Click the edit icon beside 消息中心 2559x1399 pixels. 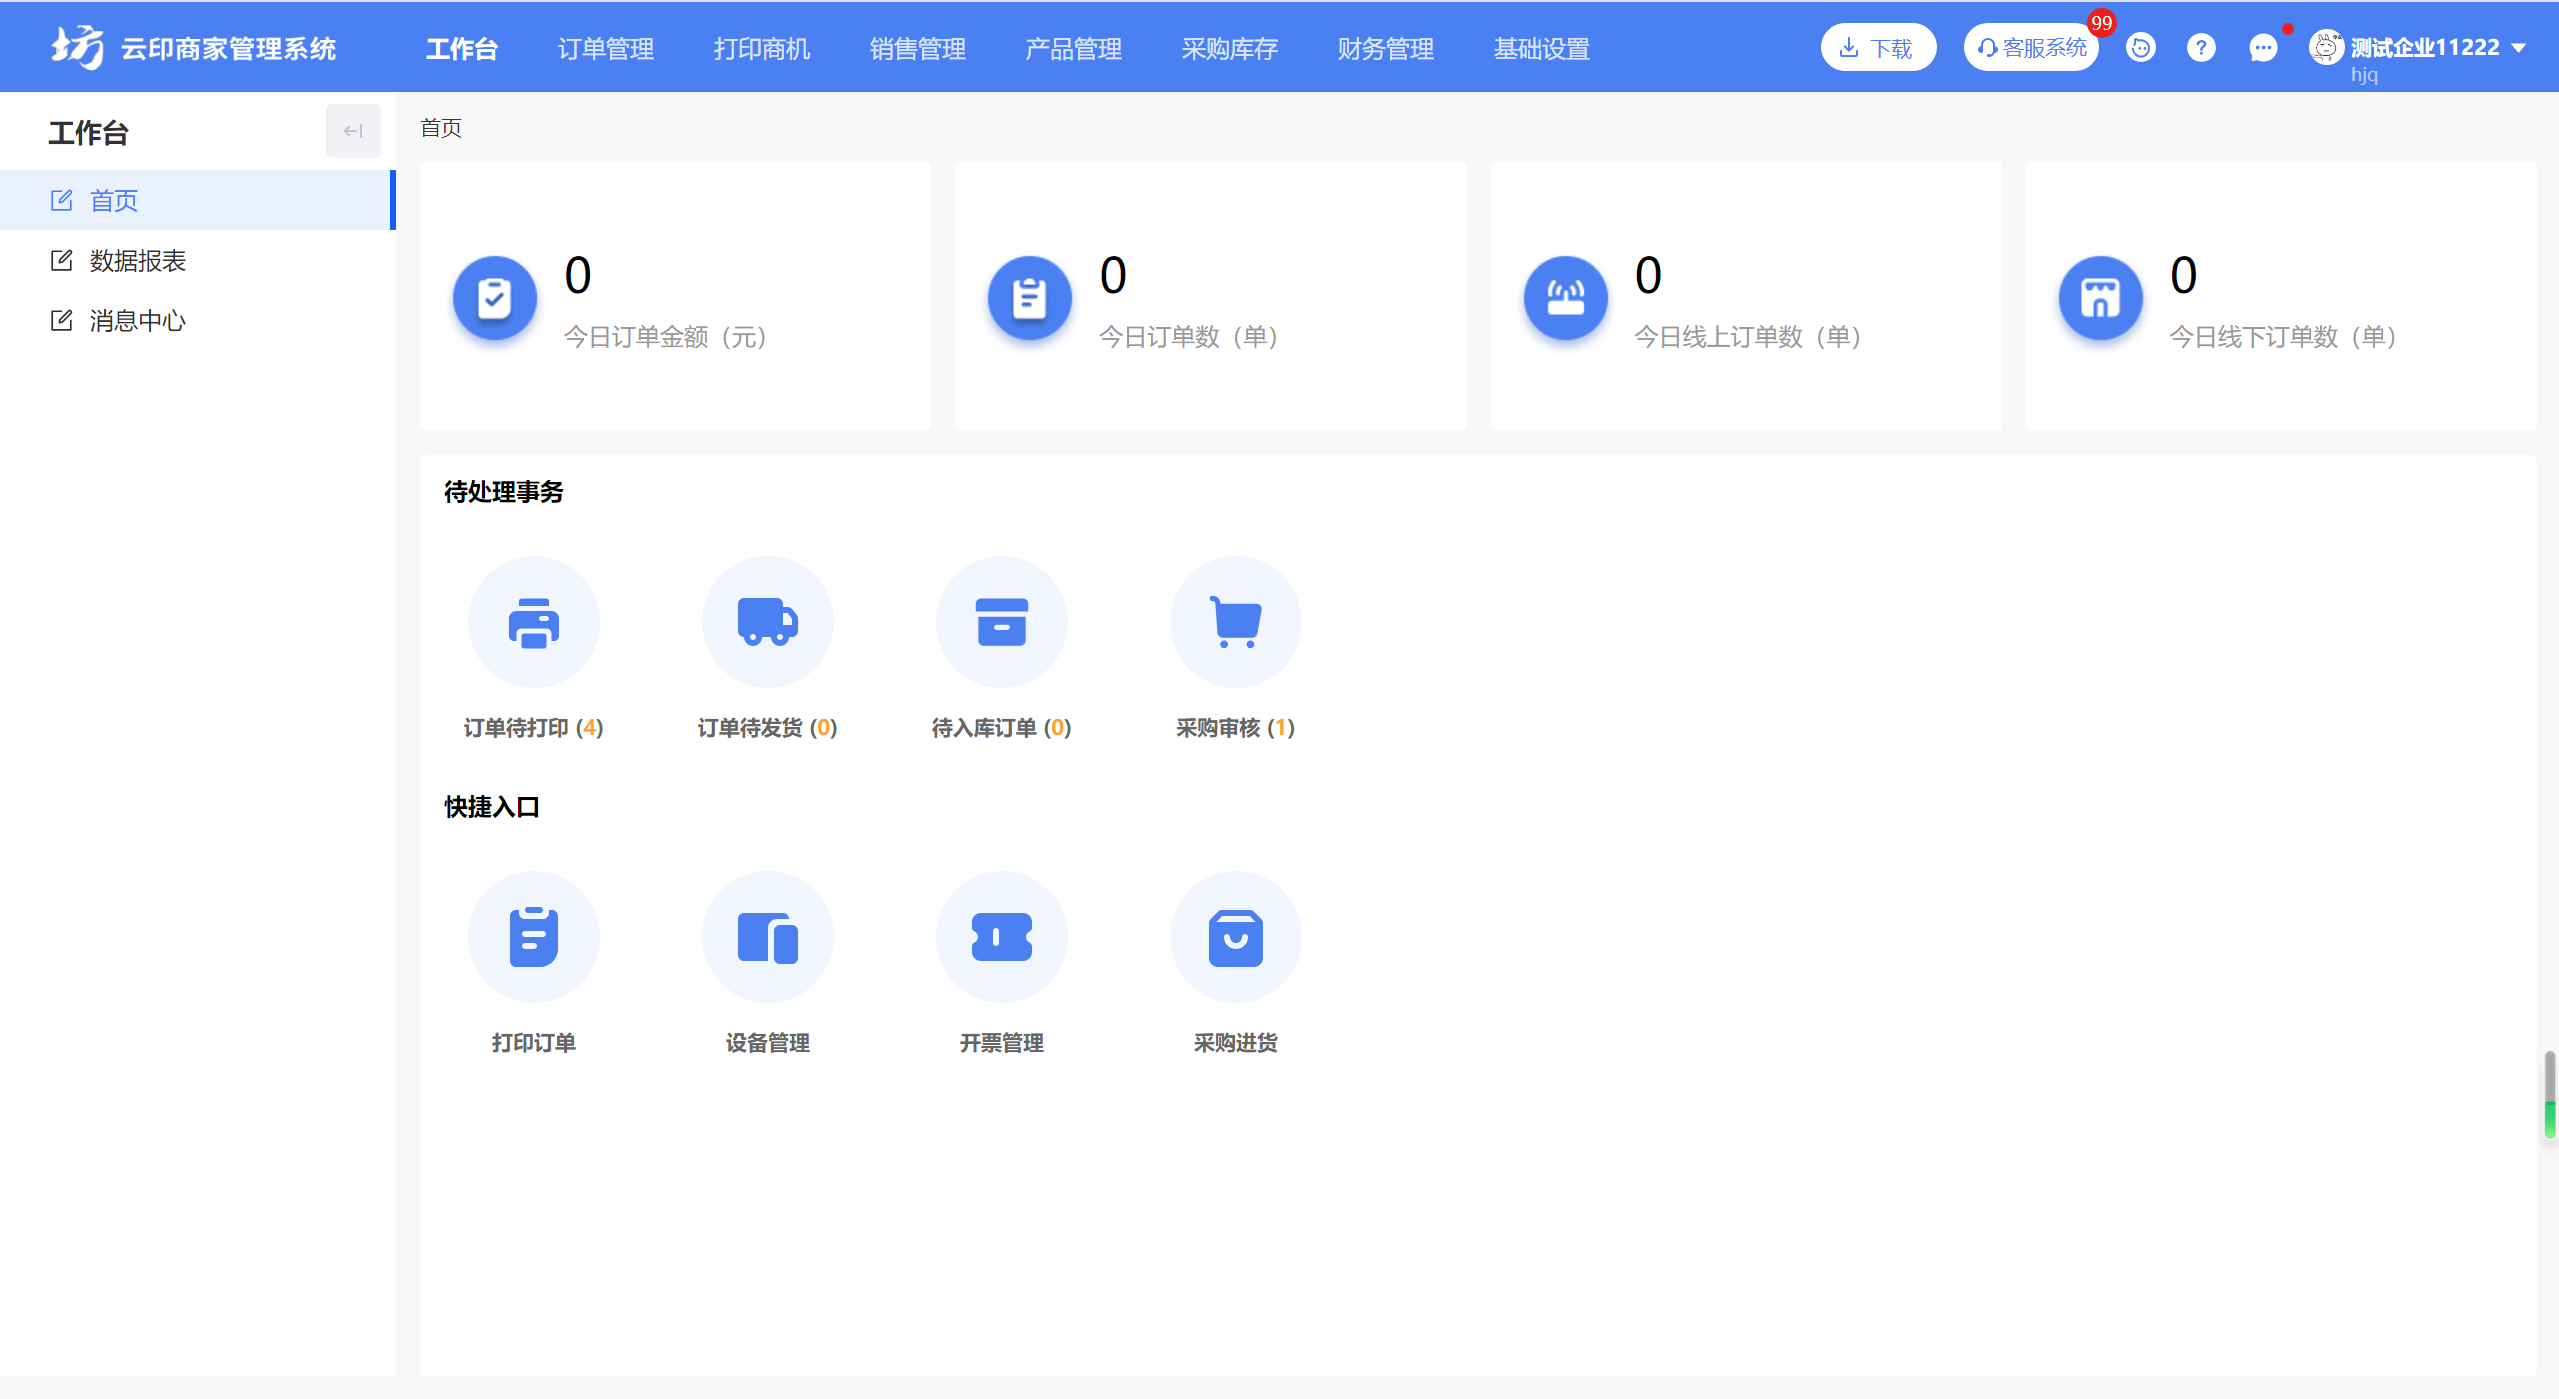[62, 320]
